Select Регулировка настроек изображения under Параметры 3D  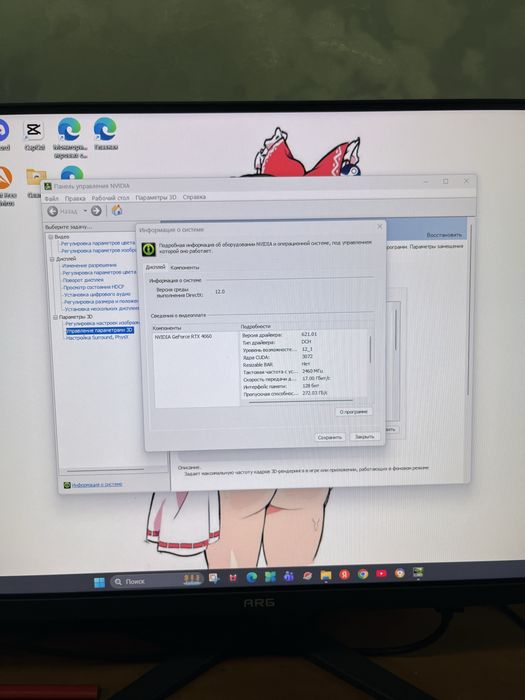[103, 323]
